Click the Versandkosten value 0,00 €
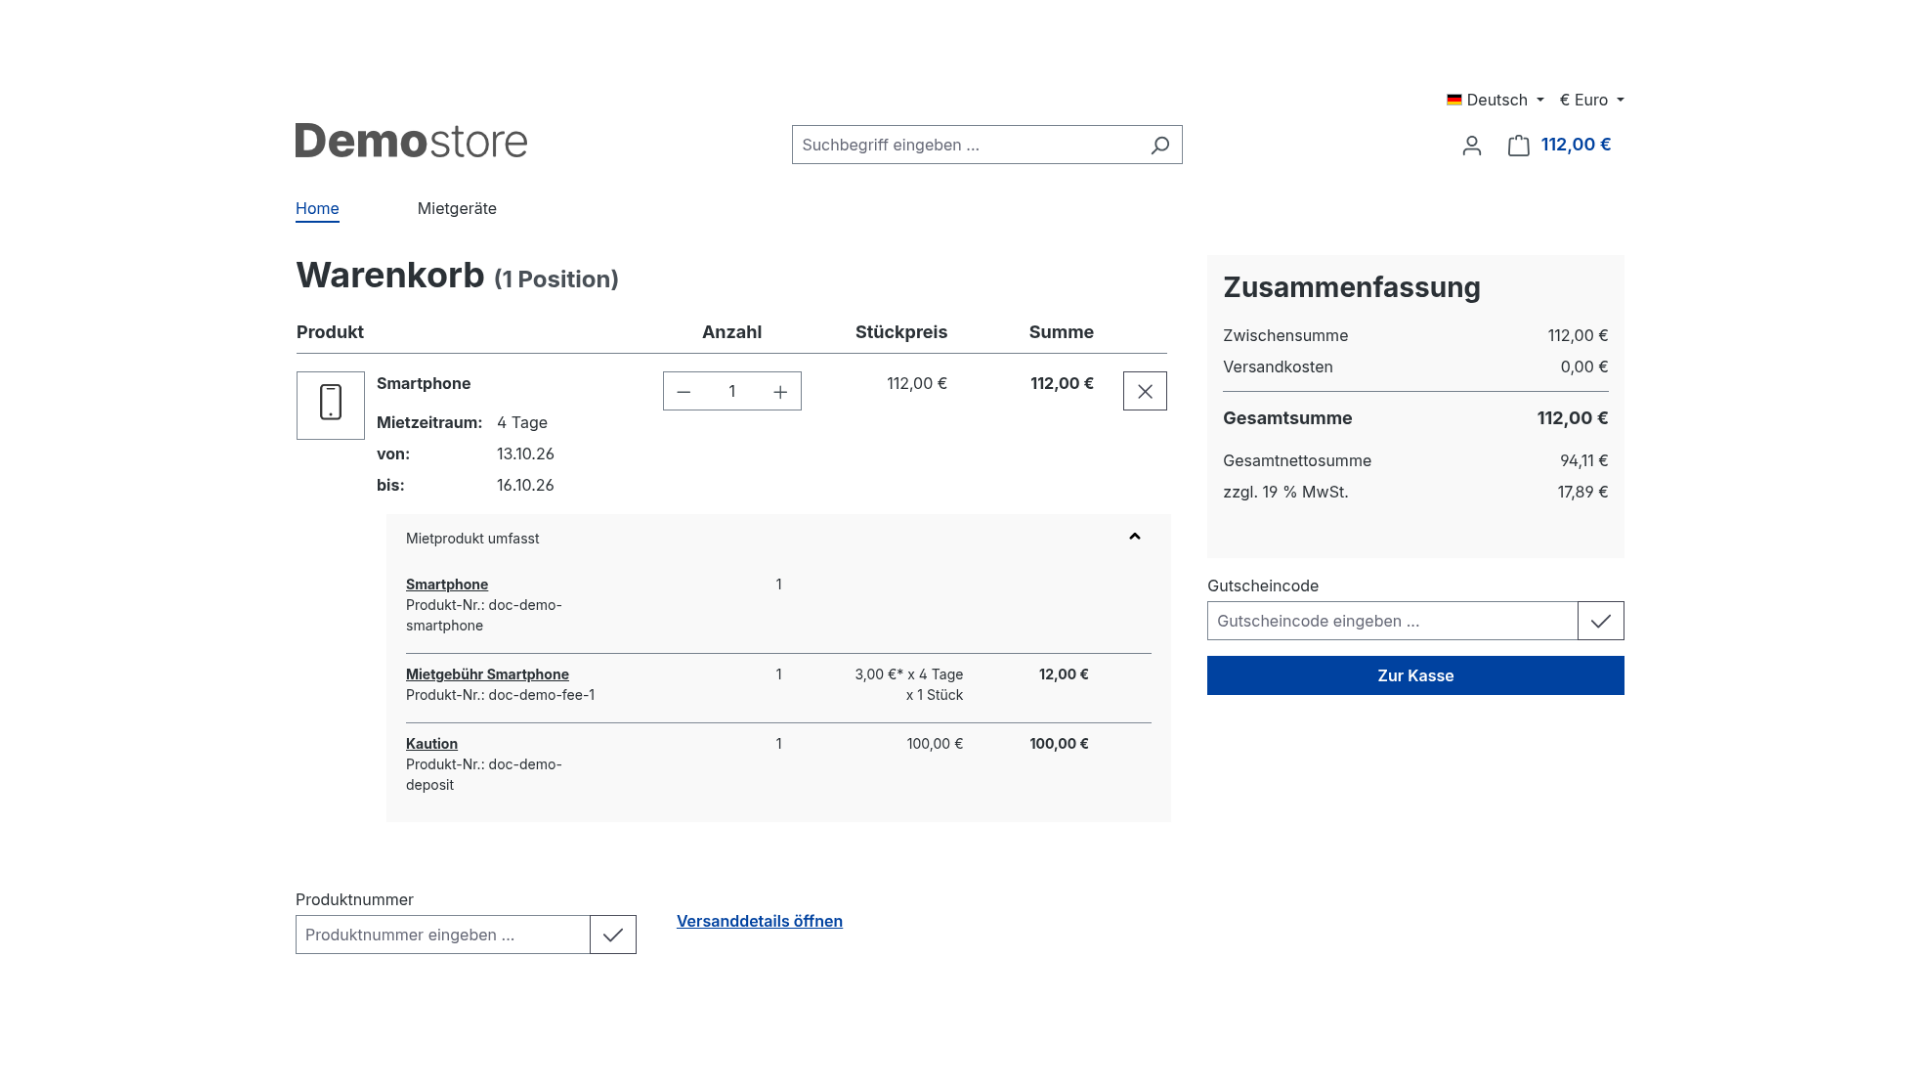Screen dimensions: 1920x1080 [1584, 367]
